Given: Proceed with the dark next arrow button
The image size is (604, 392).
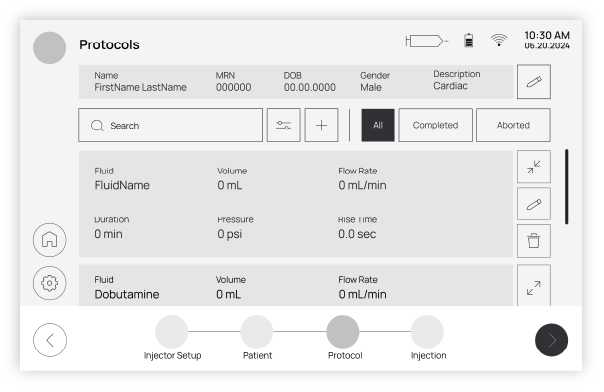Looking at the screenshot, I should point(551,340).
